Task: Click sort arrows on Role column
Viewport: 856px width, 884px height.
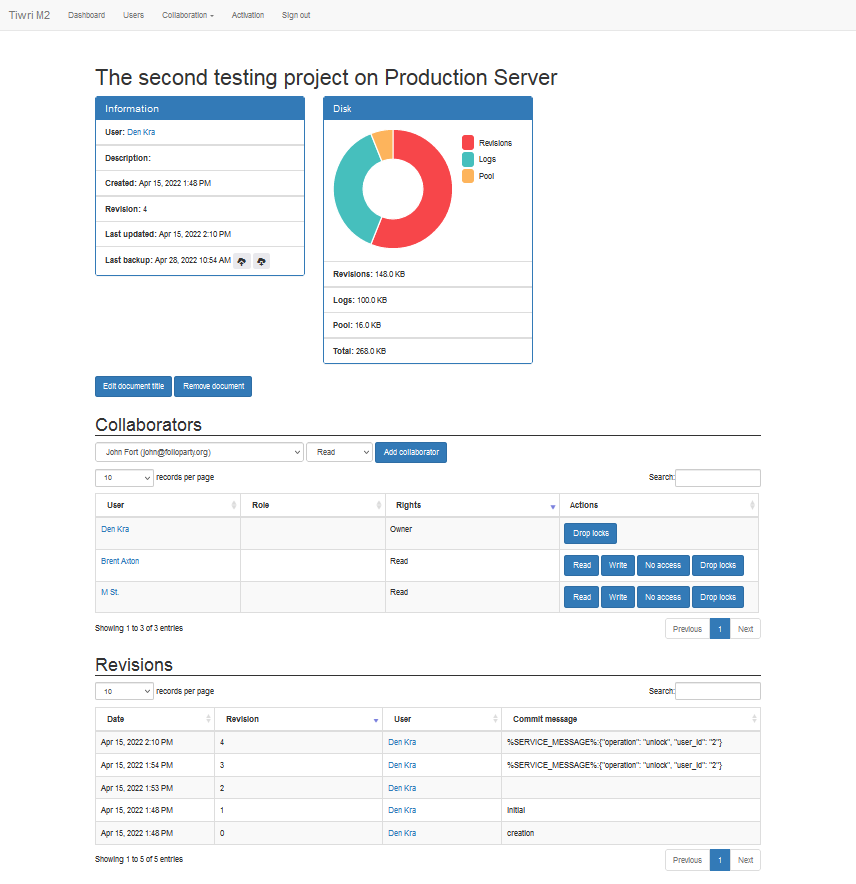Action: tap(378, 506)
